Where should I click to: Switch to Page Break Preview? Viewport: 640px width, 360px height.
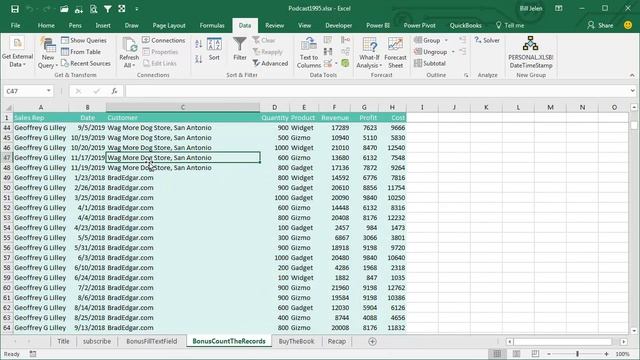[x=535, y=354]
